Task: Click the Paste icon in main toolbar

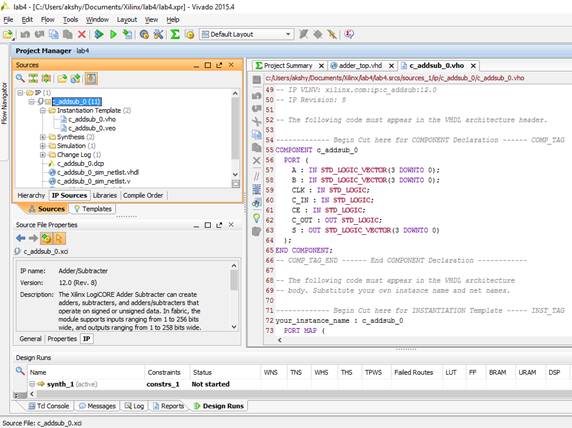Action: coord(67,34)
